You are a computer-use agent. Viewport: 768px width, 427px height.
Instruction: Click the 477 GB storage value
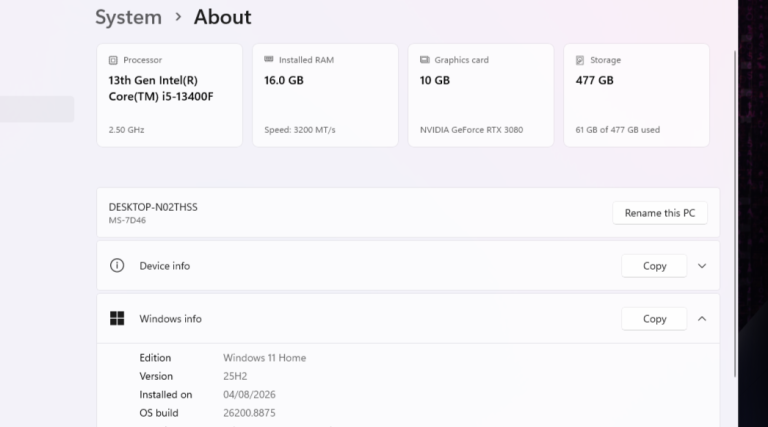[594, 80]
